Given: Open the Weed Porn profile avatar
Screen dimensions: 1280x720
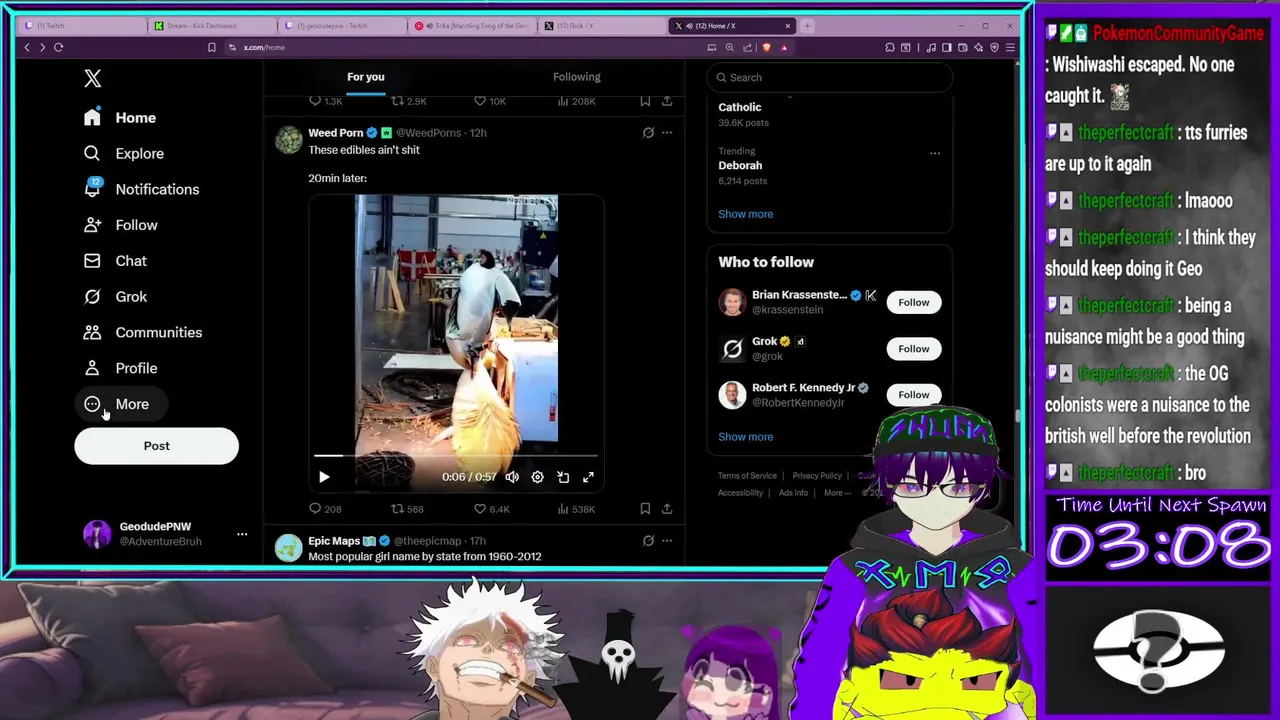Looking at the screenshot, I should click(x=288, y=140).
